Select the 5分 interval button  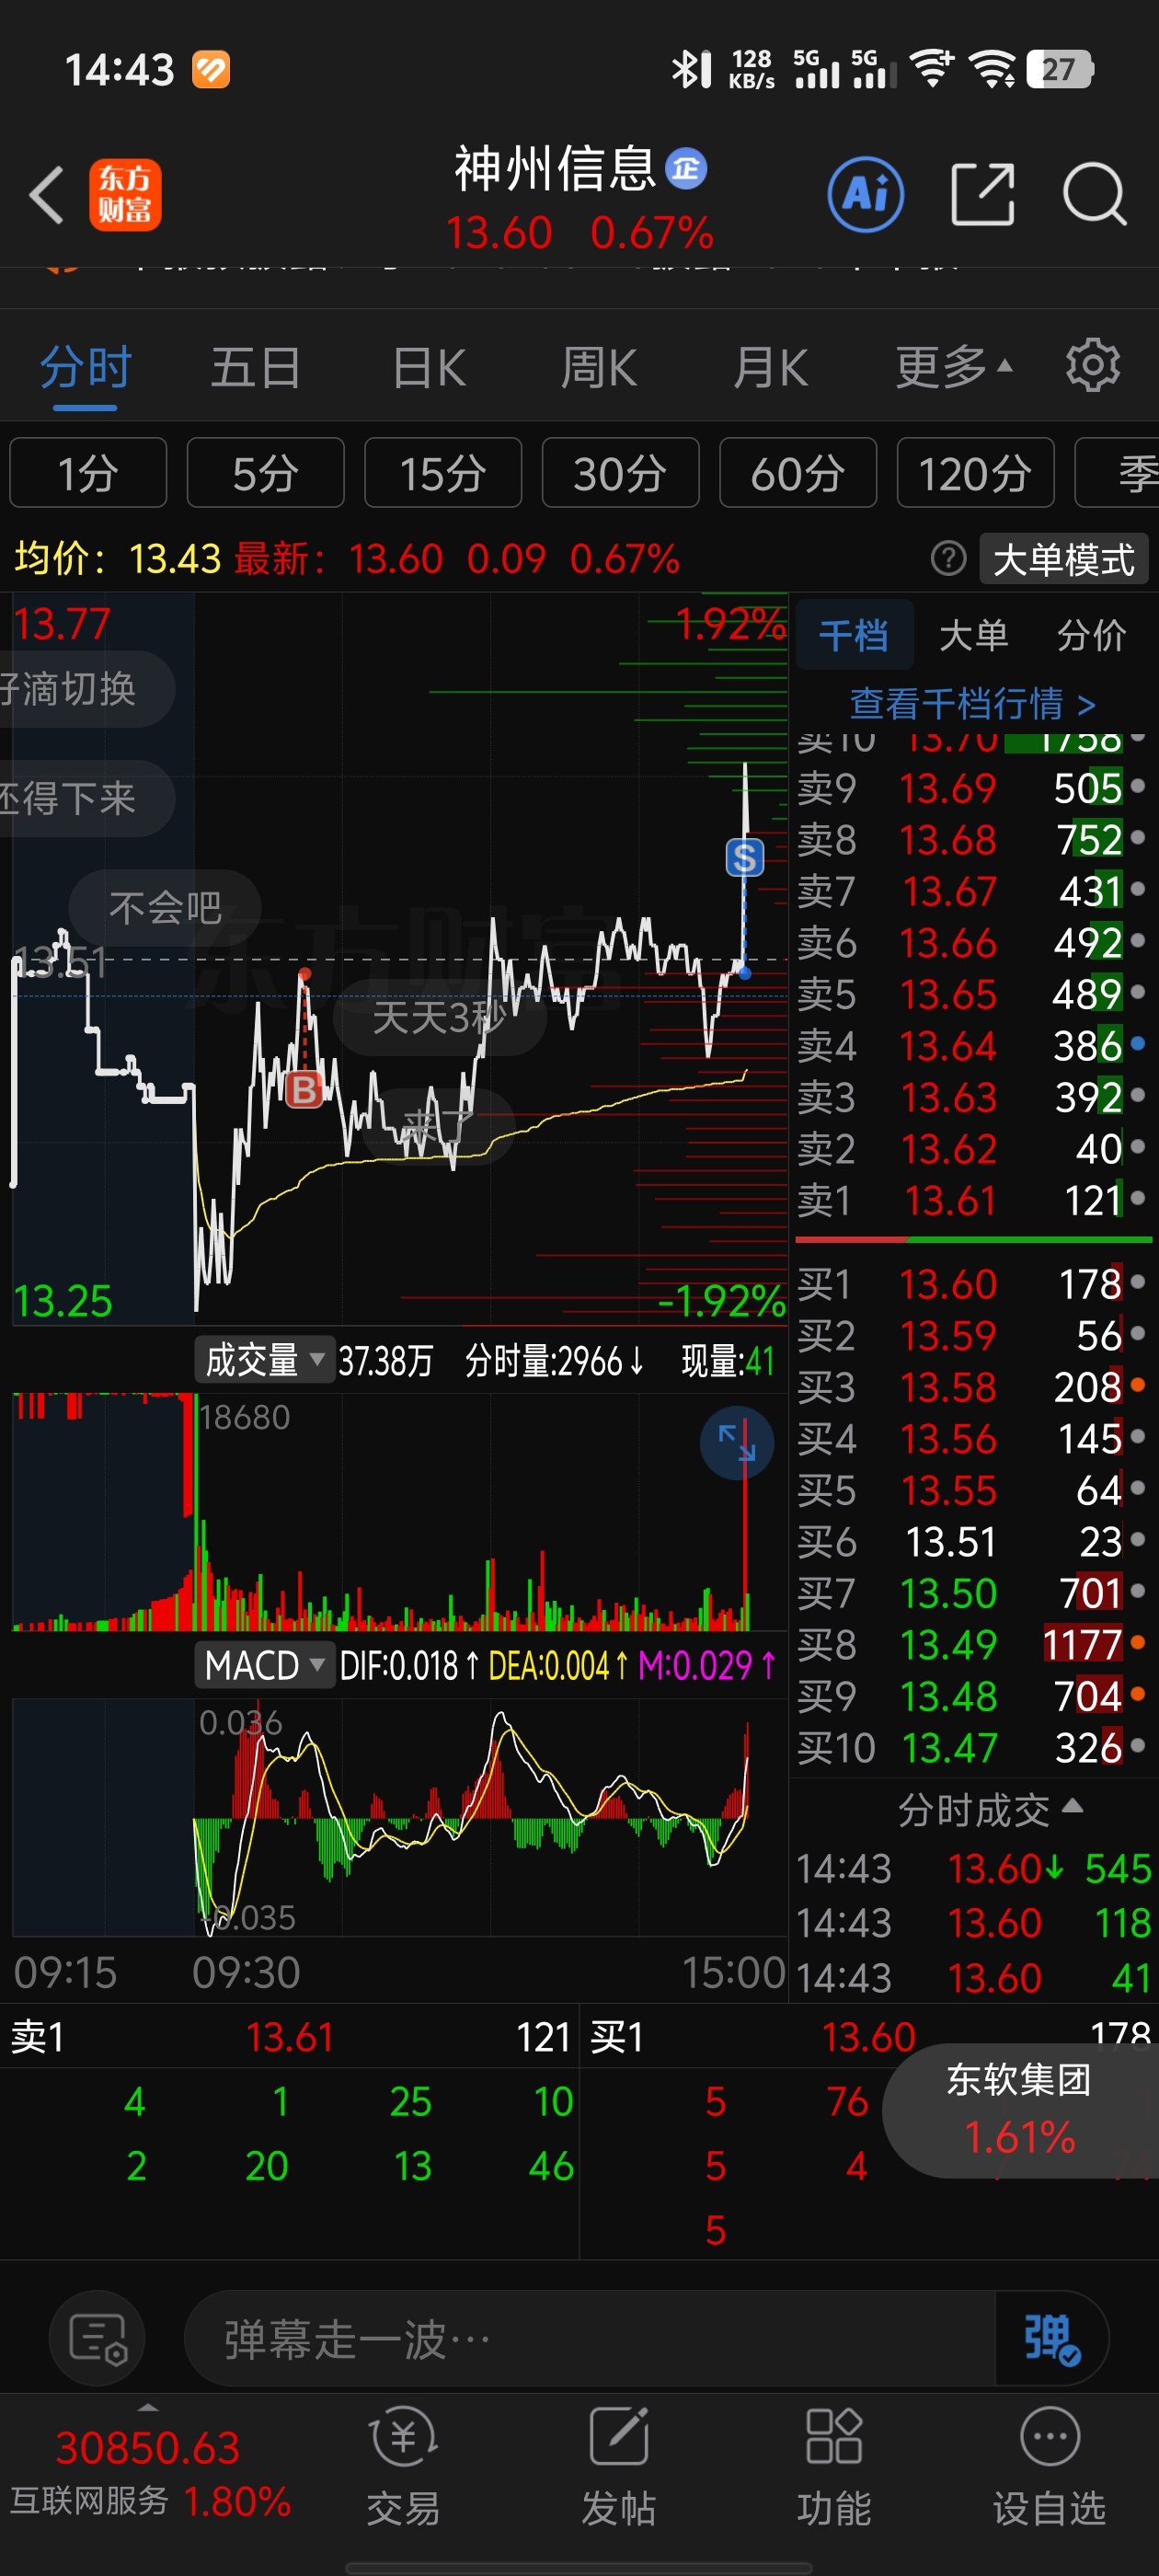[x=265, y=473]
